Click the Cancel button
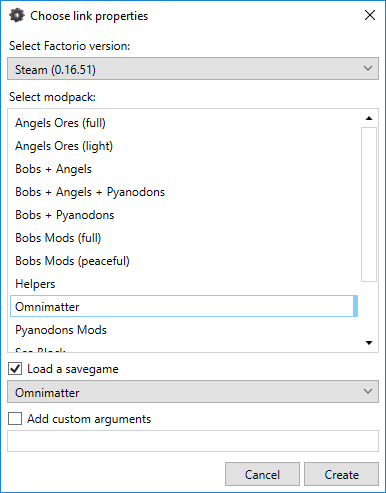This screenshot has height=493, width=386. tap(262, 474)
